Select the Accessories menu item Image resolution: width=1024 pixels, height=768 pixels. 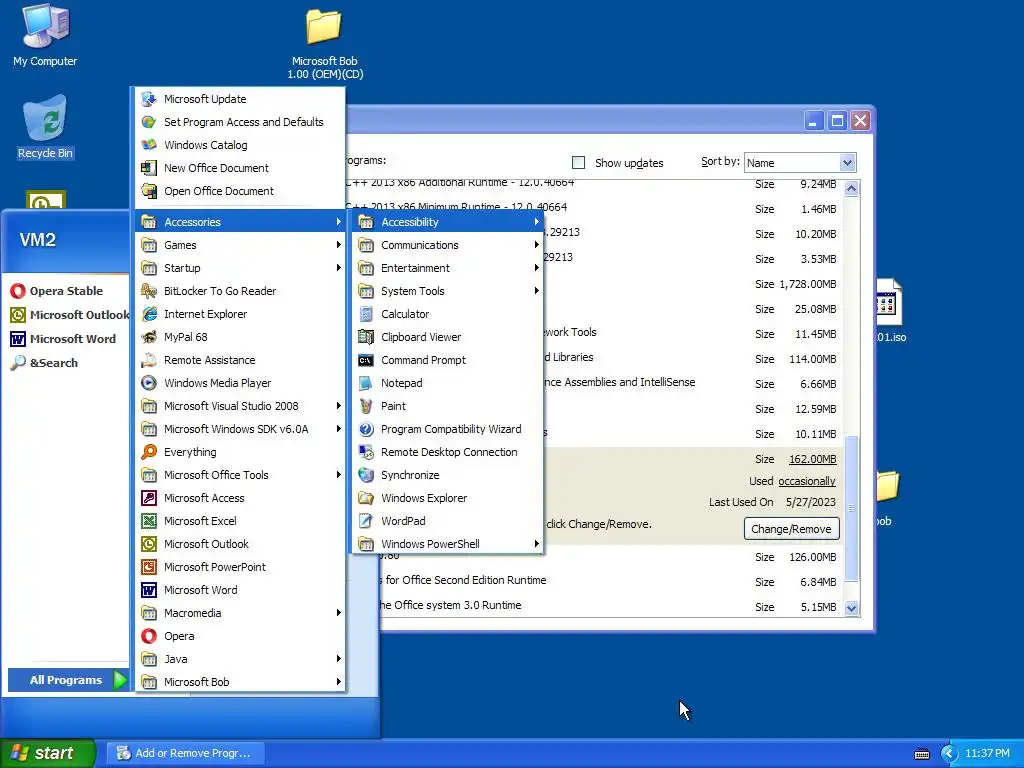(x=240, y=222)
